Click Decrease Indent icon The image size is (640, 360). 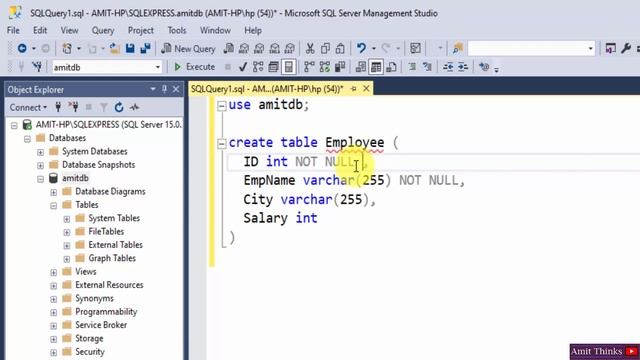448,67
